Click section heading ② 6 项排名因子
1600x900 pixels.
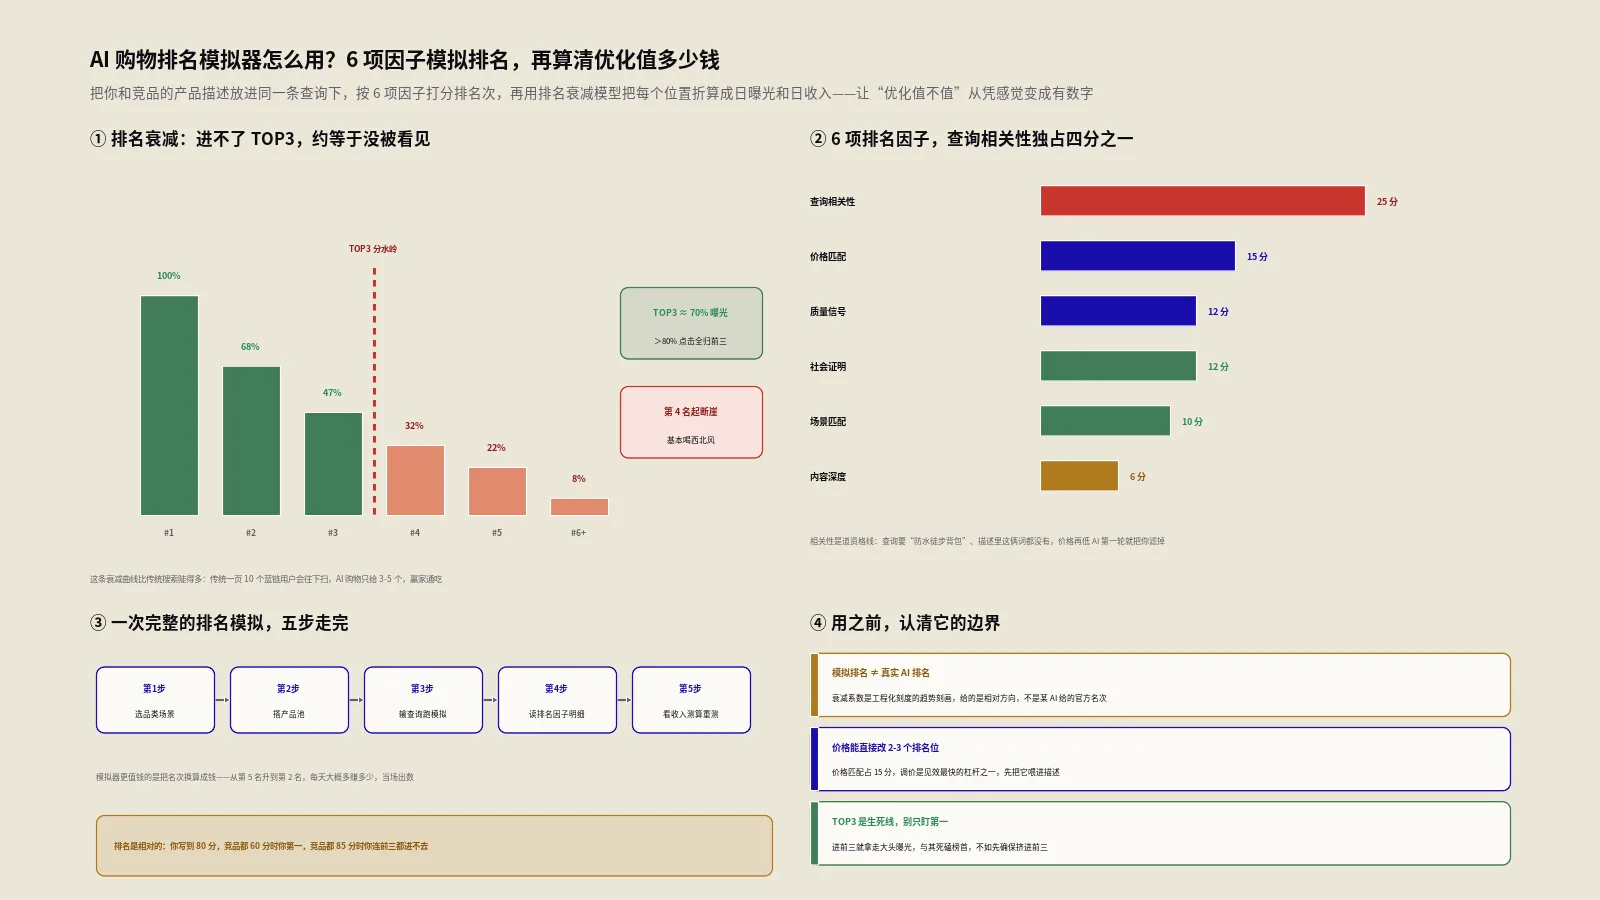[971, 139]
